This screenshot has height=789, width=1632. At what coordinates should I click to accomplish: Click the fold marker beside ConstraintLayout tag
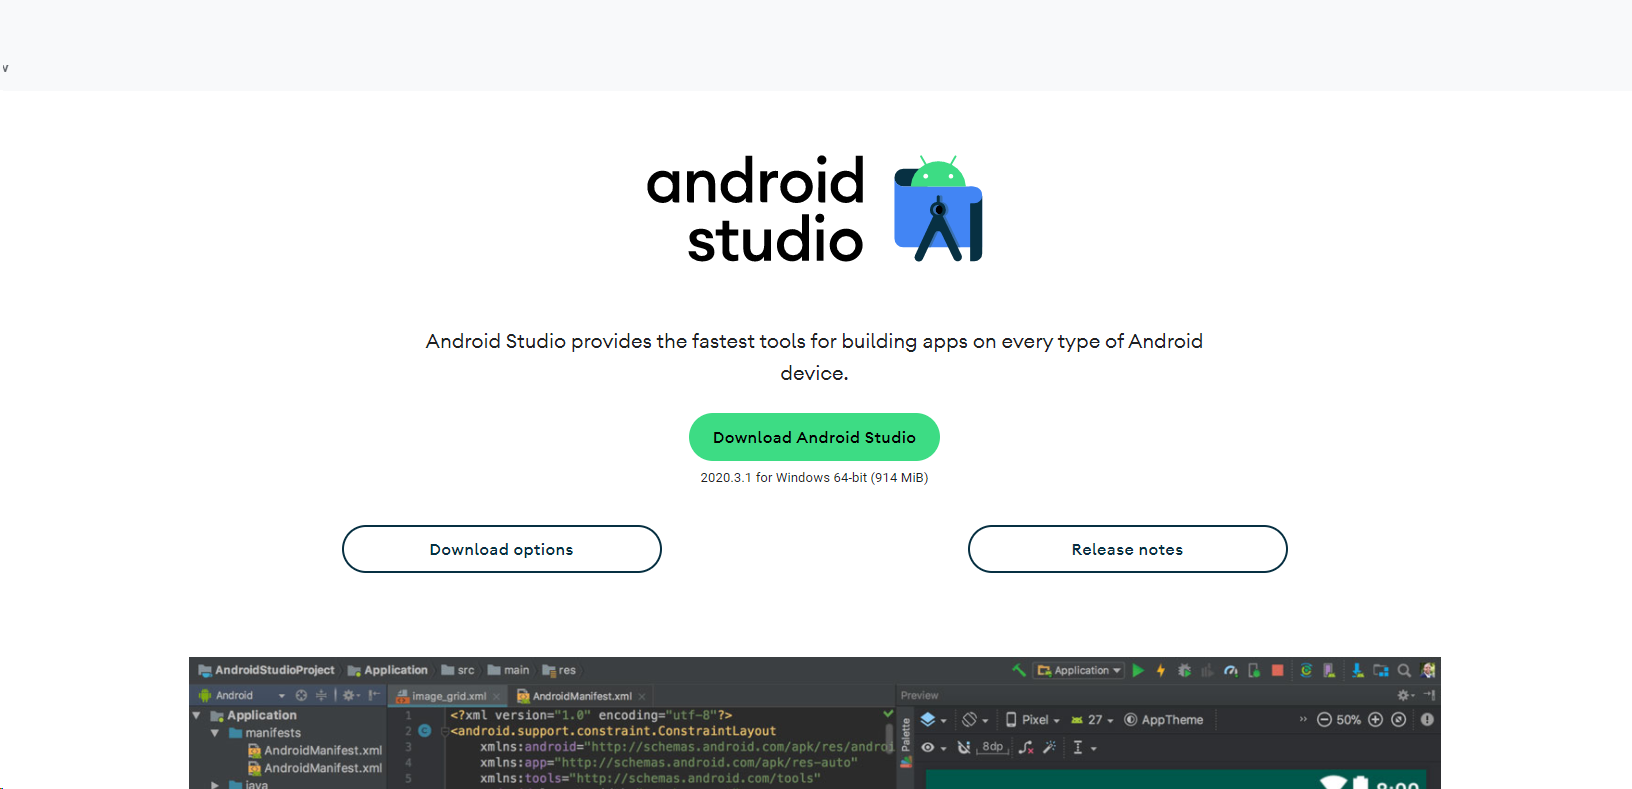point(445,732)
